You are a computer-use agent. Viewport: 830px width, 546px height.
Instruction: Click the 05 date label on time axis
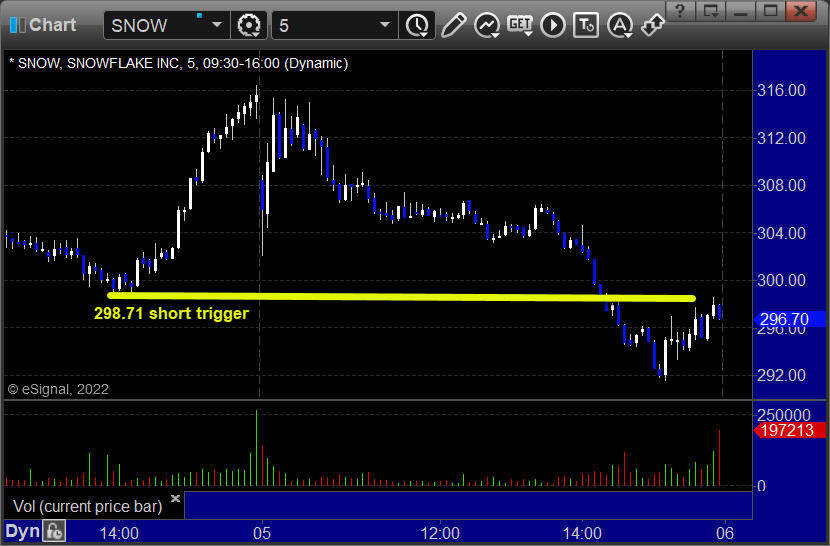262,533
